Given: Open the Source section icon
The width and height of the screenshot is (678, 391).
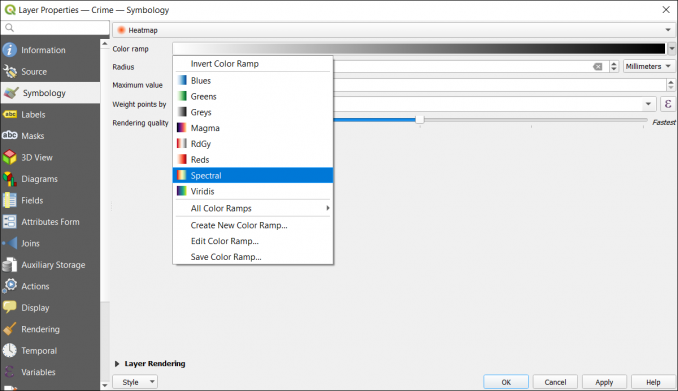Looking at the screenshot, I should click(x=10, y=71).
